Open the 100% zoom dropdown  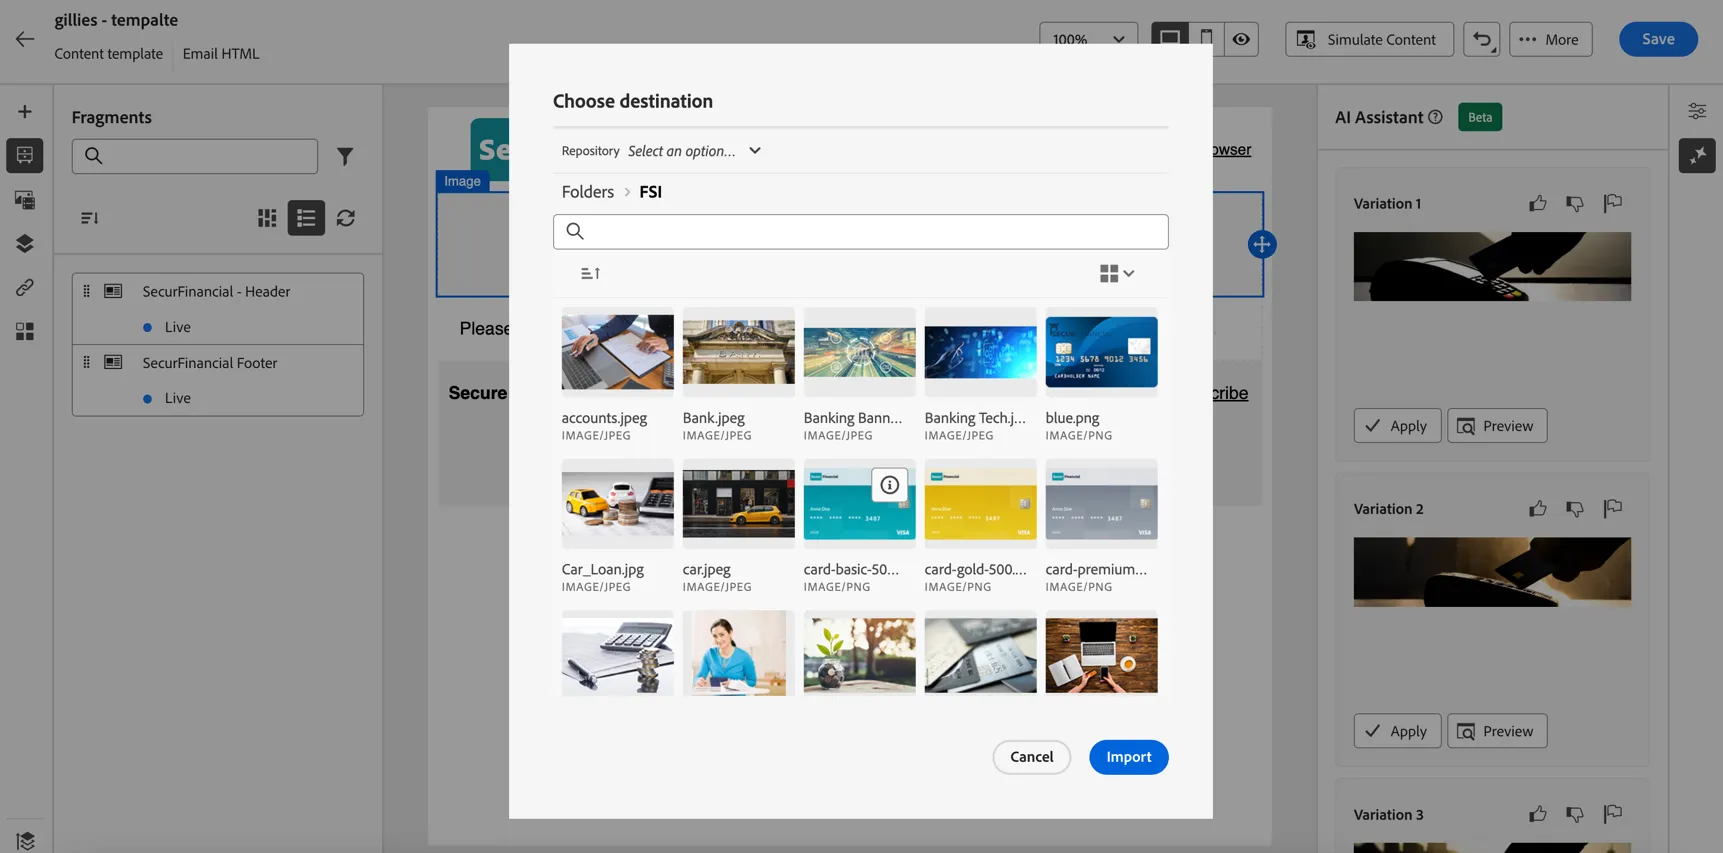tap(1088, 39)
